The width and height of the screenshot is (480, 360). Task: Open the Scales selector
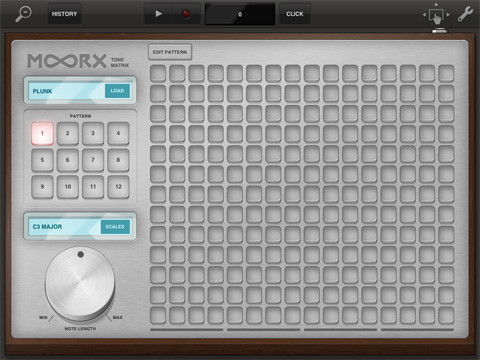point(115,227)
